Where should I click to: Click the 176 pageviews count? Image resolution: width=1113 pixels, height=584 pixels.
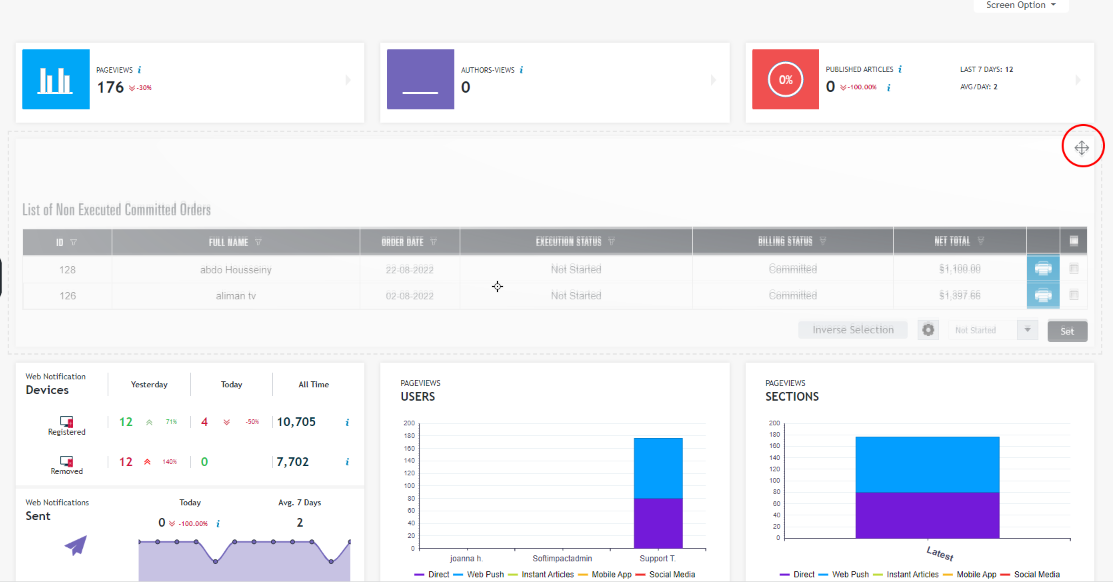(x=110, y=87)
